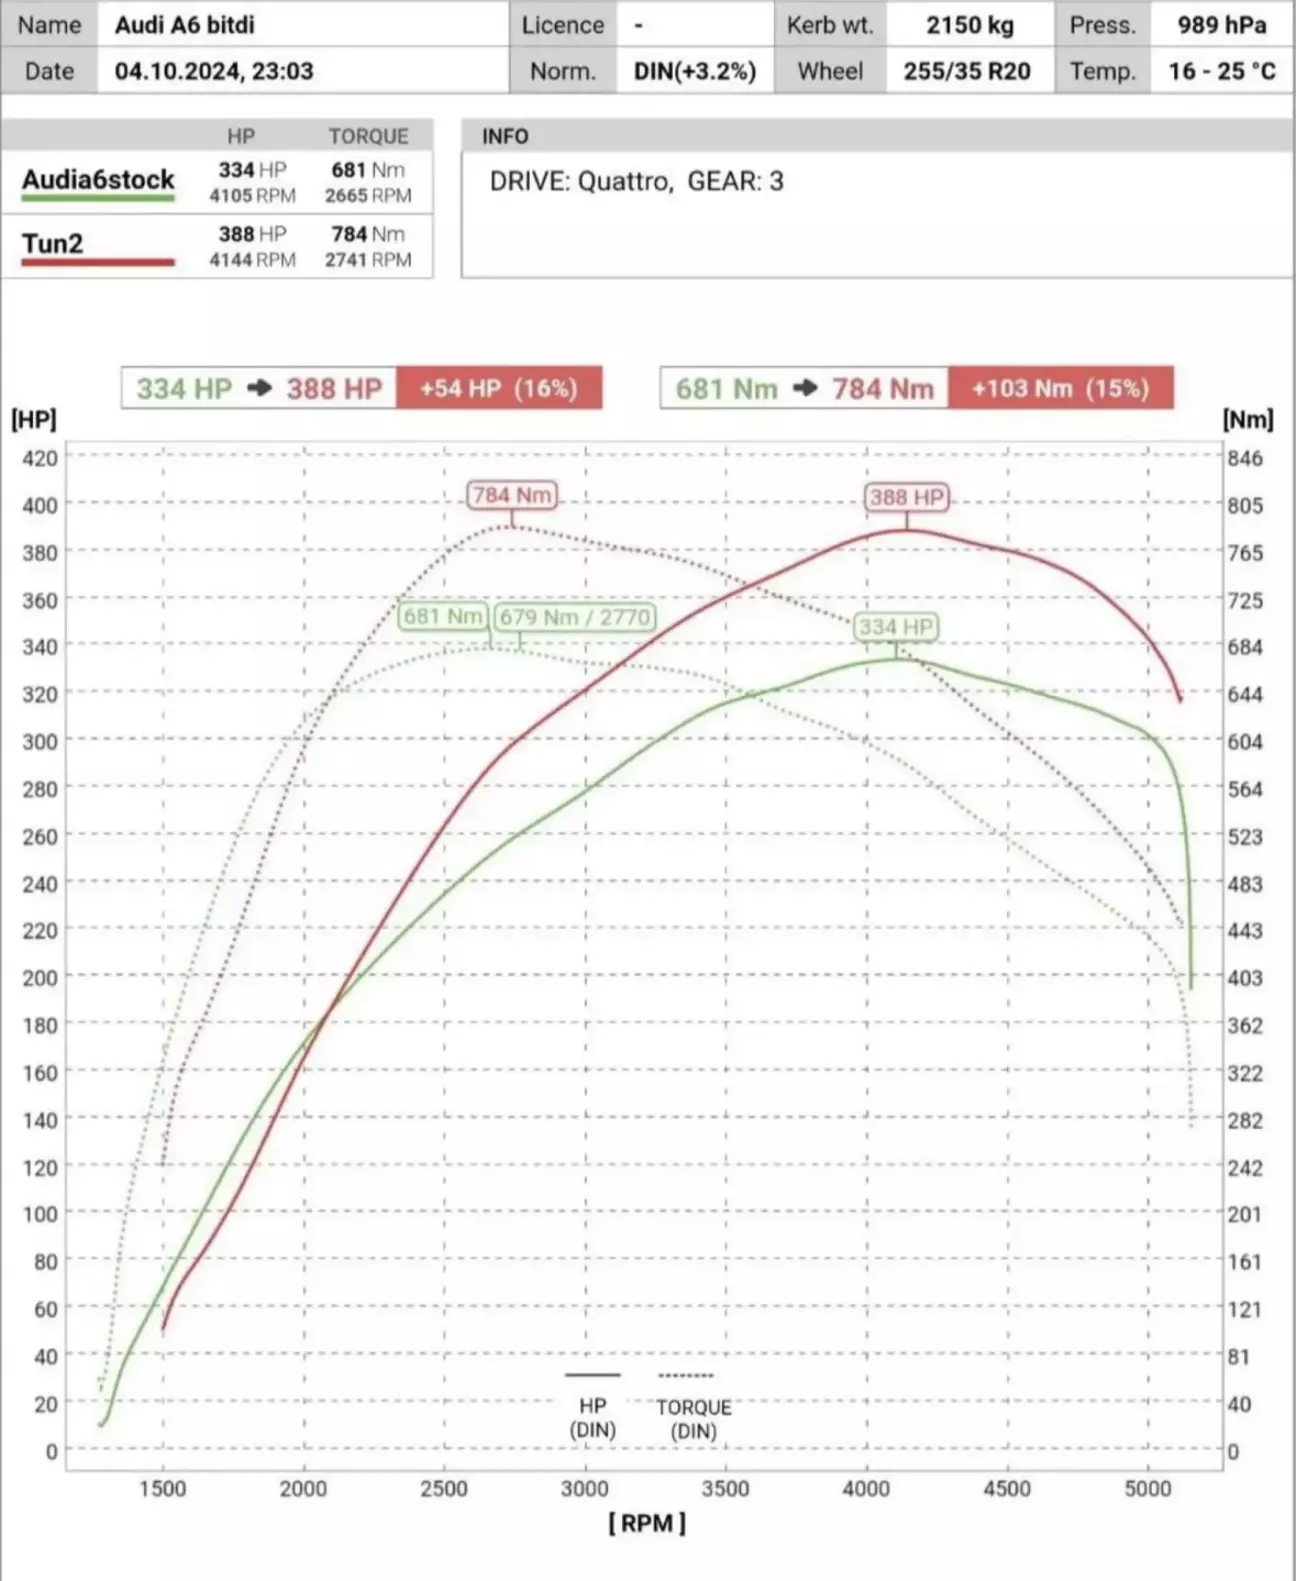Click the pressure value 989 hPa
This screenshot has height=1581, width=1296.
tap(1222, 25)
